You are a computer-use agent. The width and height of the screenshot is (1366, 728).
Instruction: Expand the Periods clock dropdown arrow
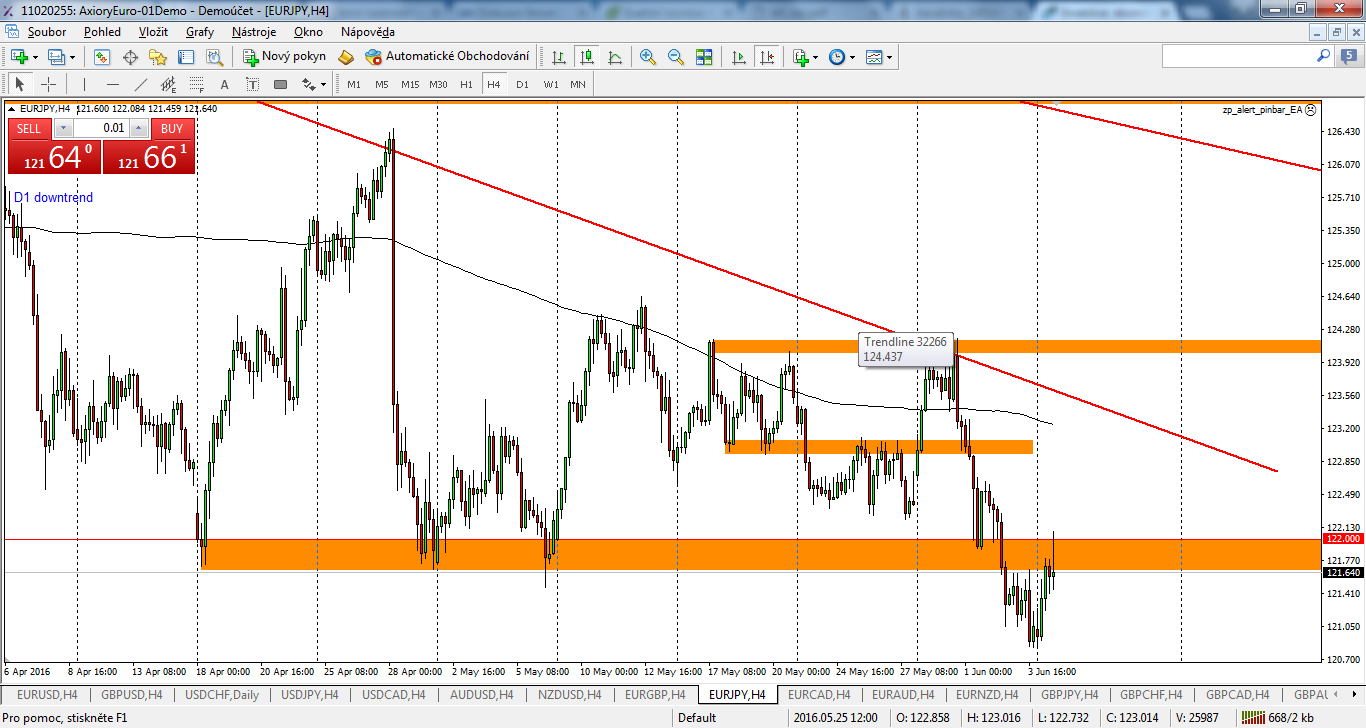(853, 57)
